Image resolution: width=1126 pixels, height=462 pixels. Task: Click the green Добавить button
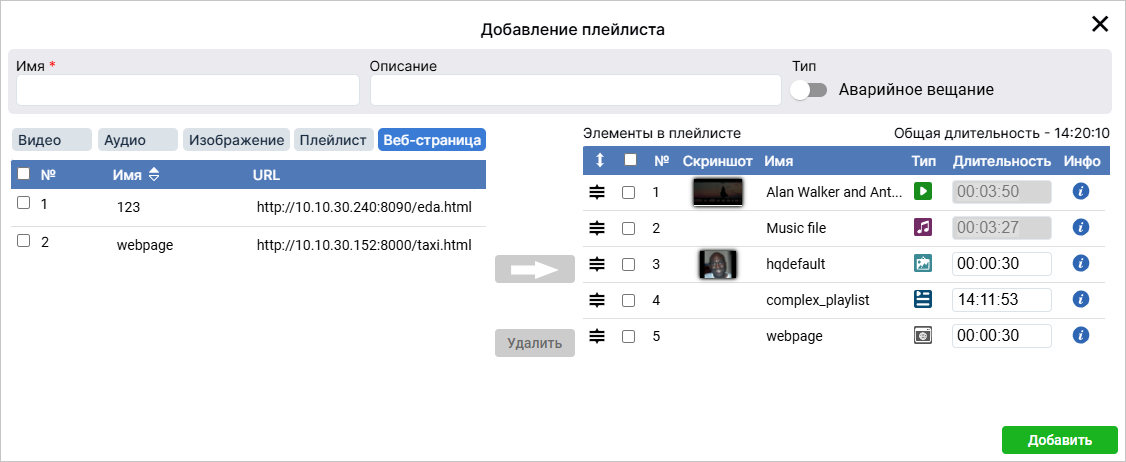pos(1060,440)
